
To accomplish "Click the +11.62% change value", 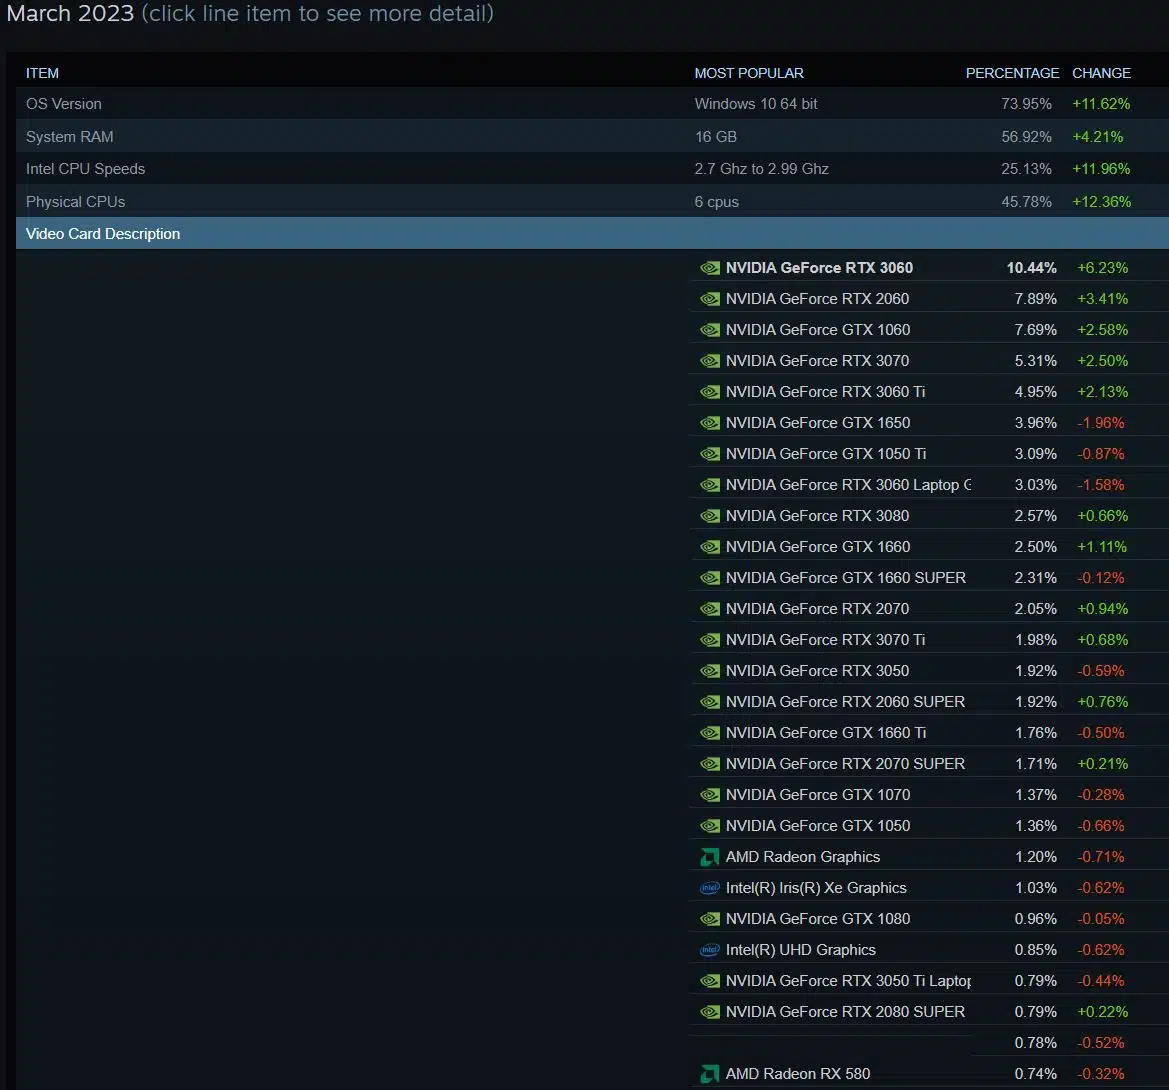I will point(1101,104).
